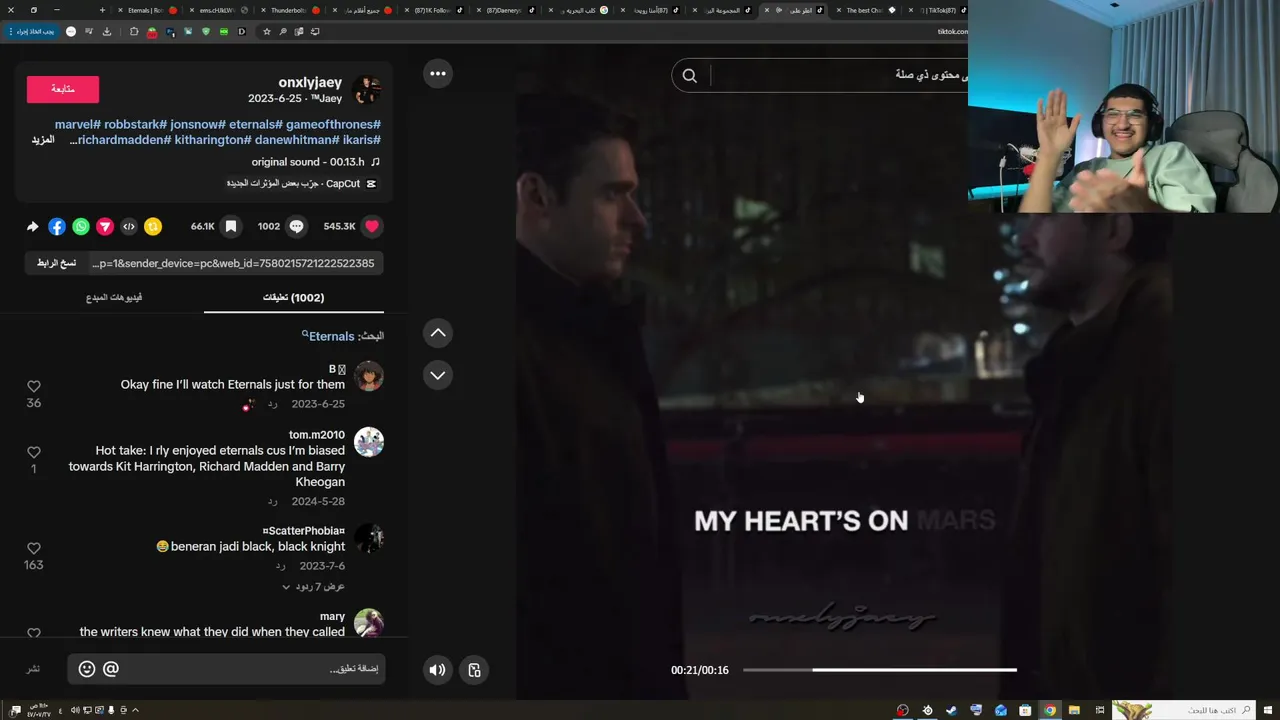
Task: Click the add comment input field
Action: coord(226,668)
